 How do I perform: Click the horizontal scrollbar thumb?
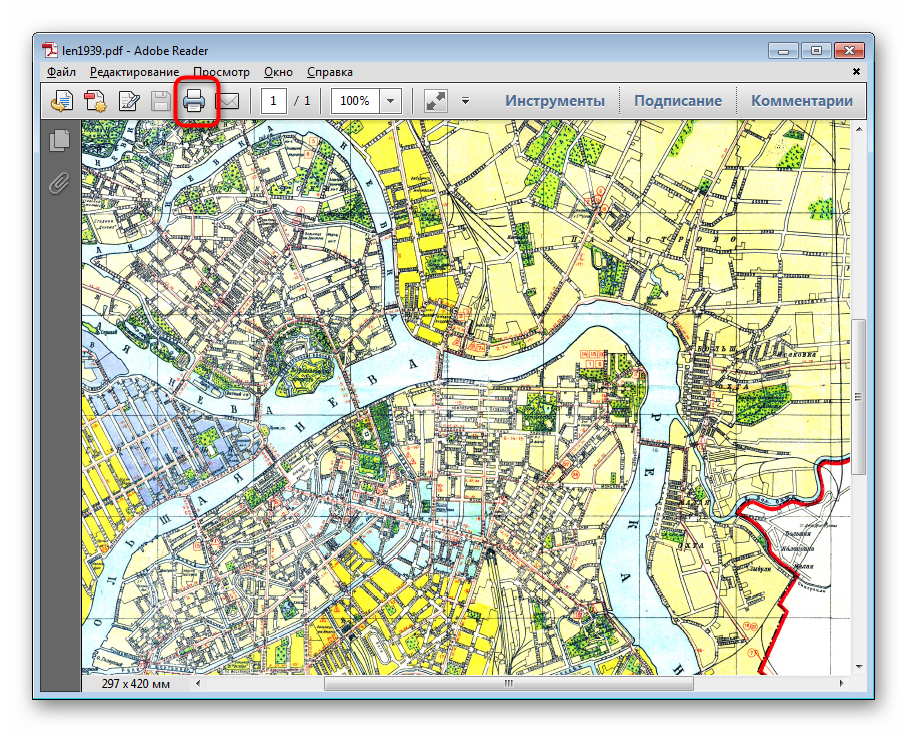(x=508, y=685)
